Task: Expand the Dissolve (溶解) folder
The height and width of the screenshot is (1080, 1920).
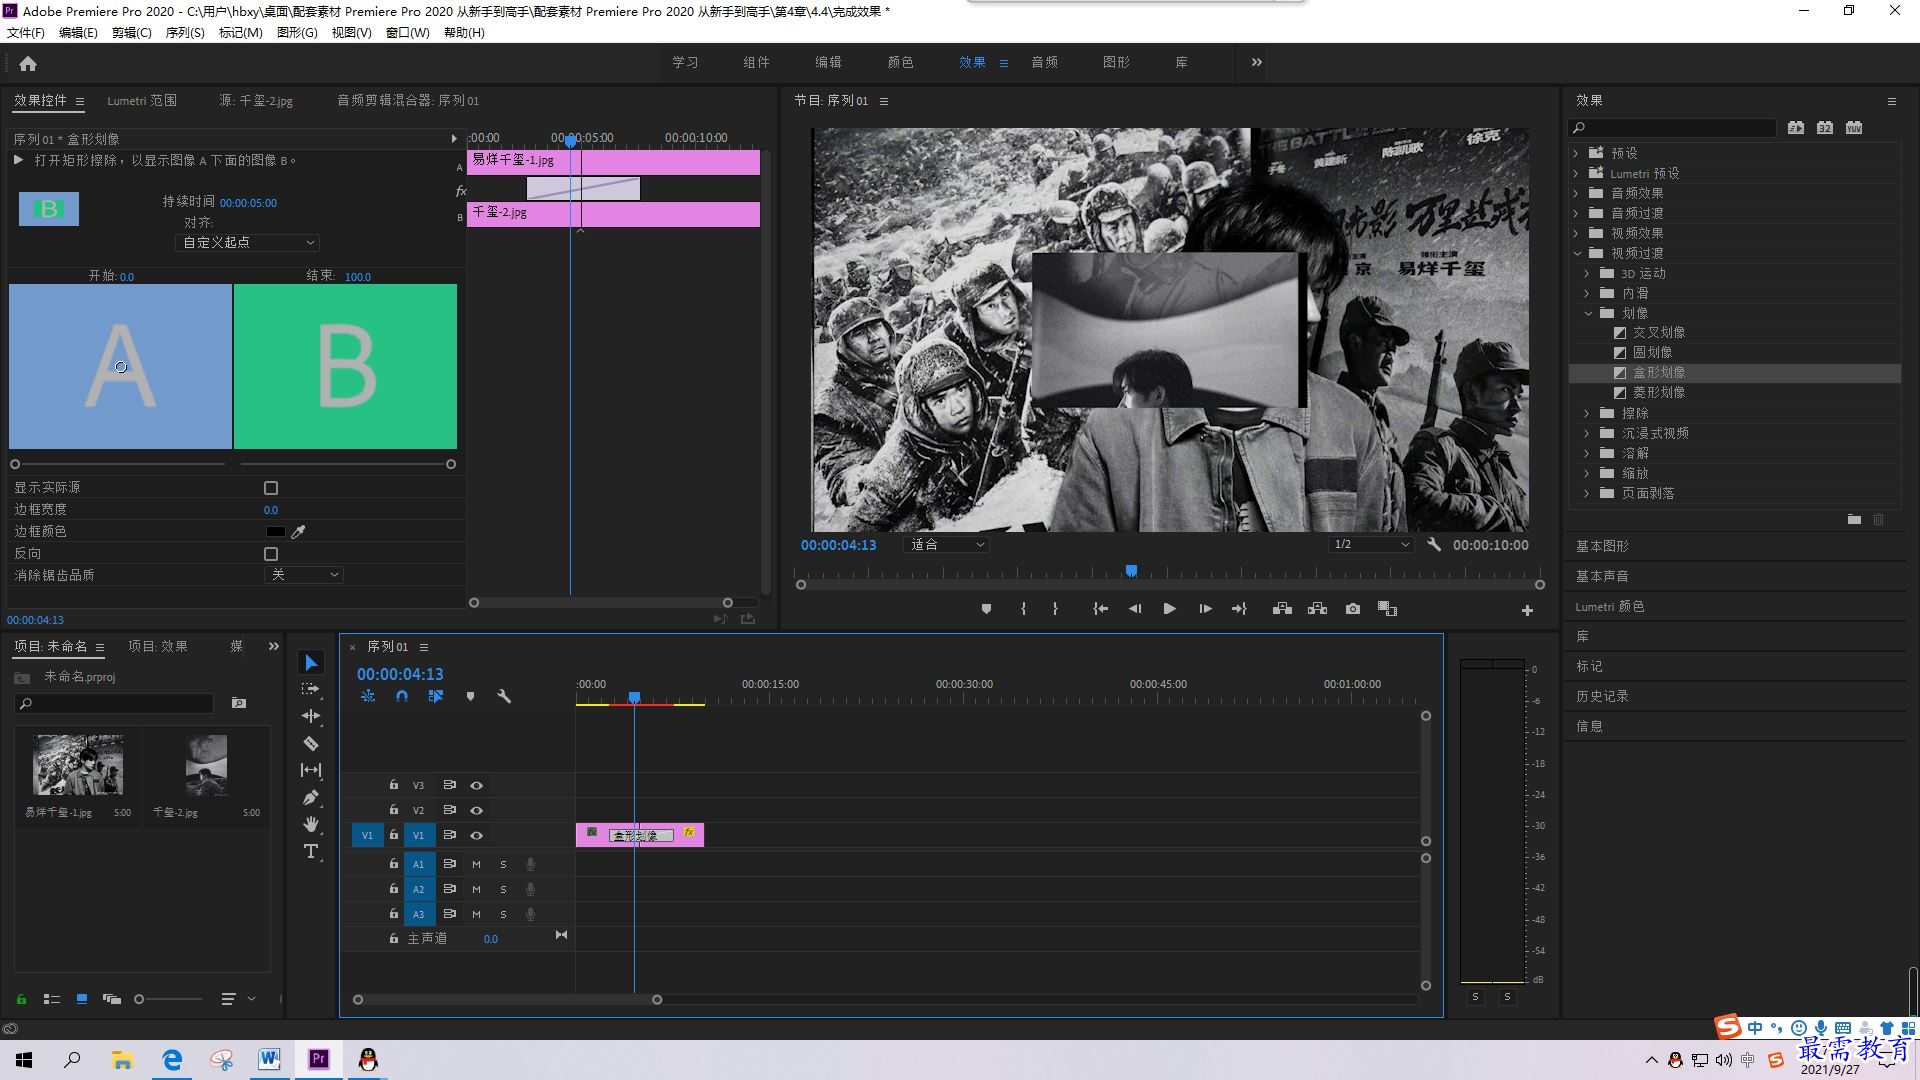Action: [x=1587, y=453]
